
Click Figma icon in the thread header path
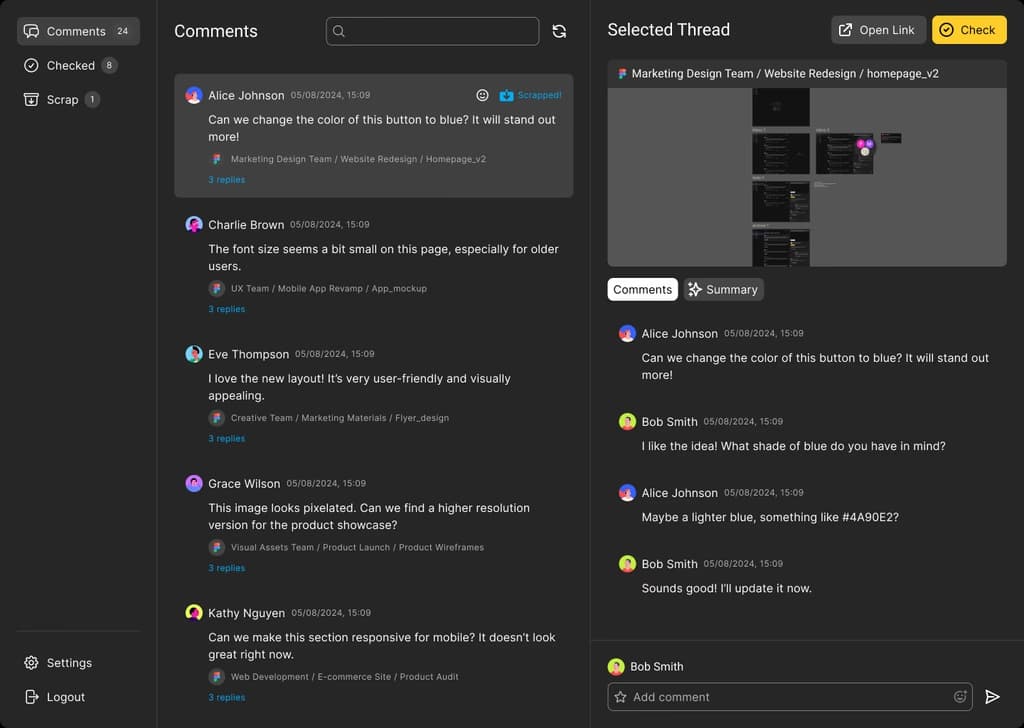click(x=622, y=74)
